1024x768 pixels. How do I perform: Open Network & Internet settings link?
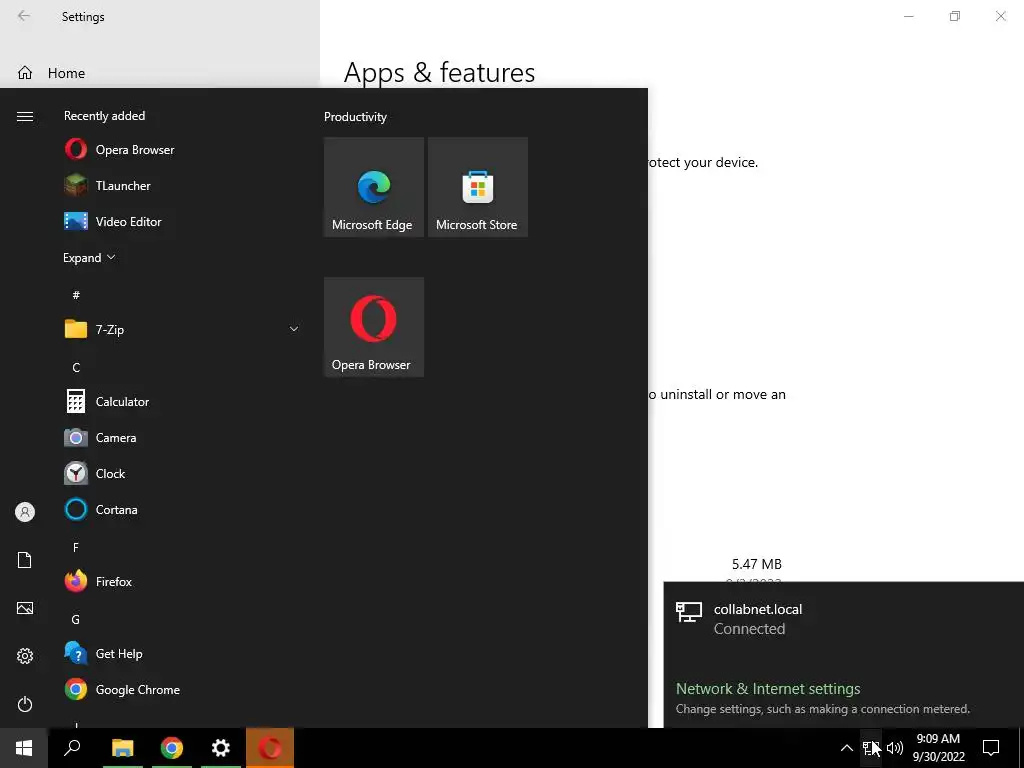point(768,688)
